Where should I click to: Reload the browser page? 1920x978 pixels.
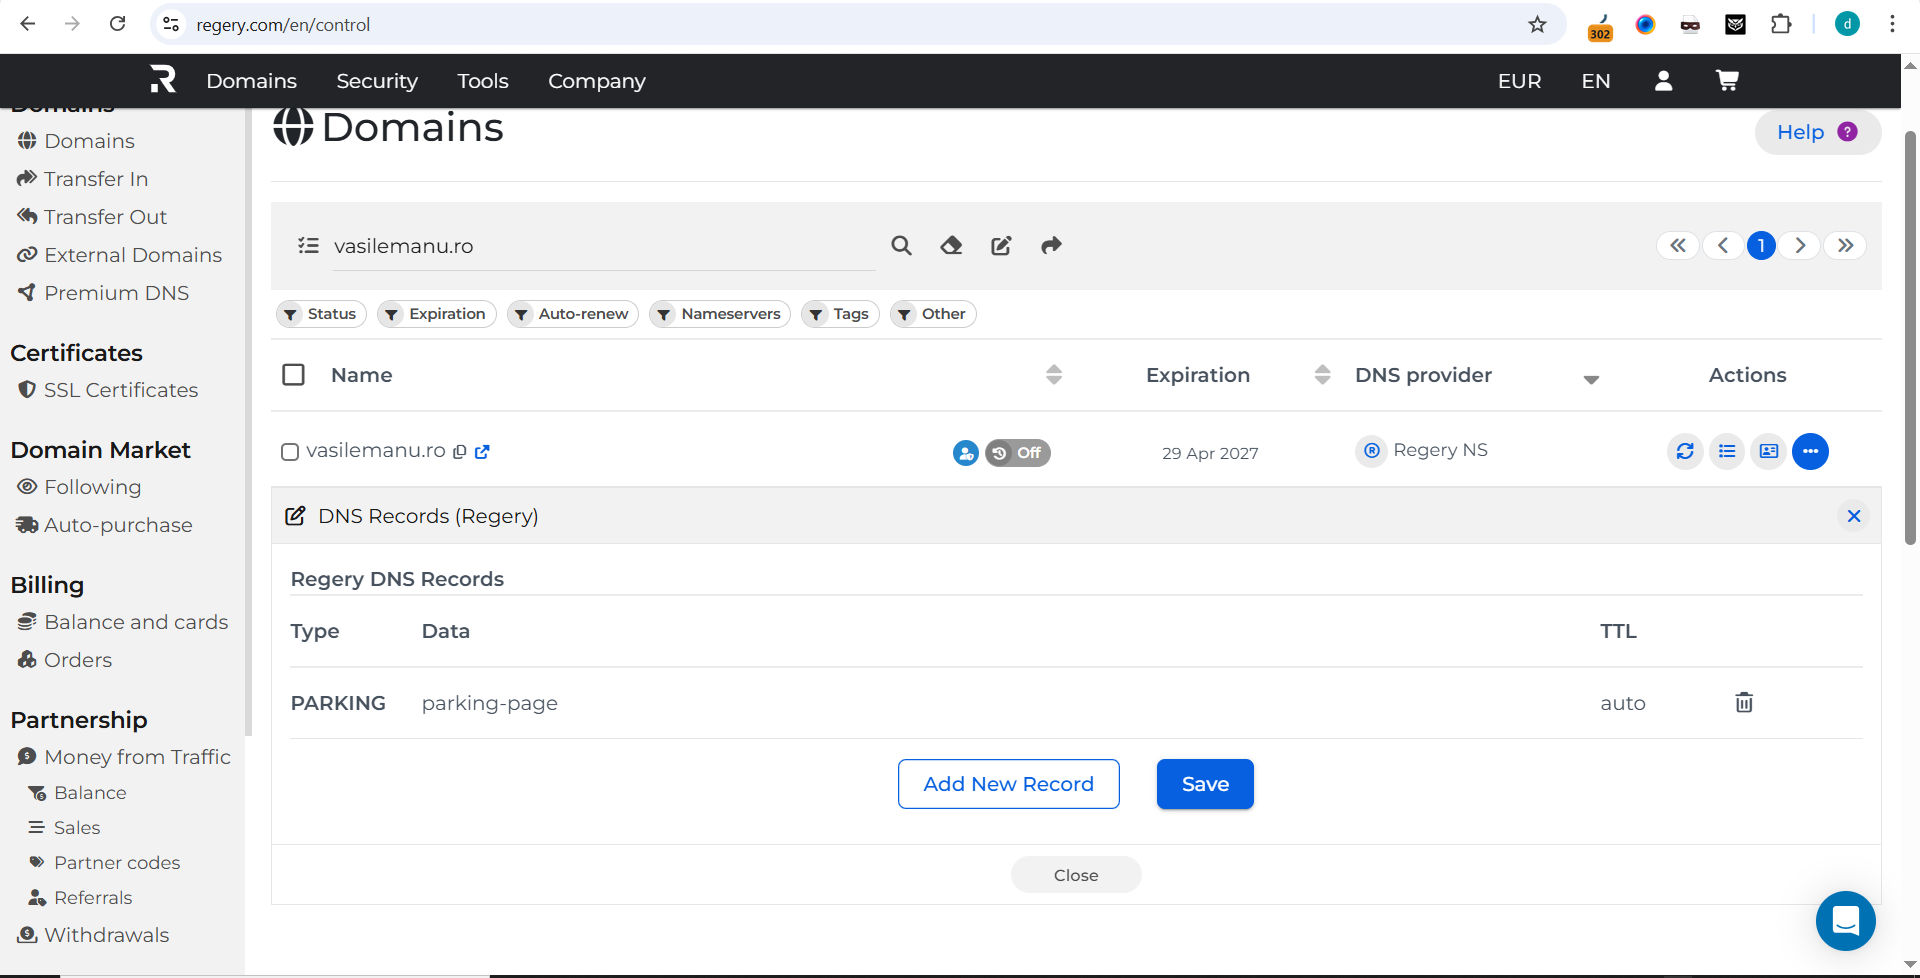(118, 24)
